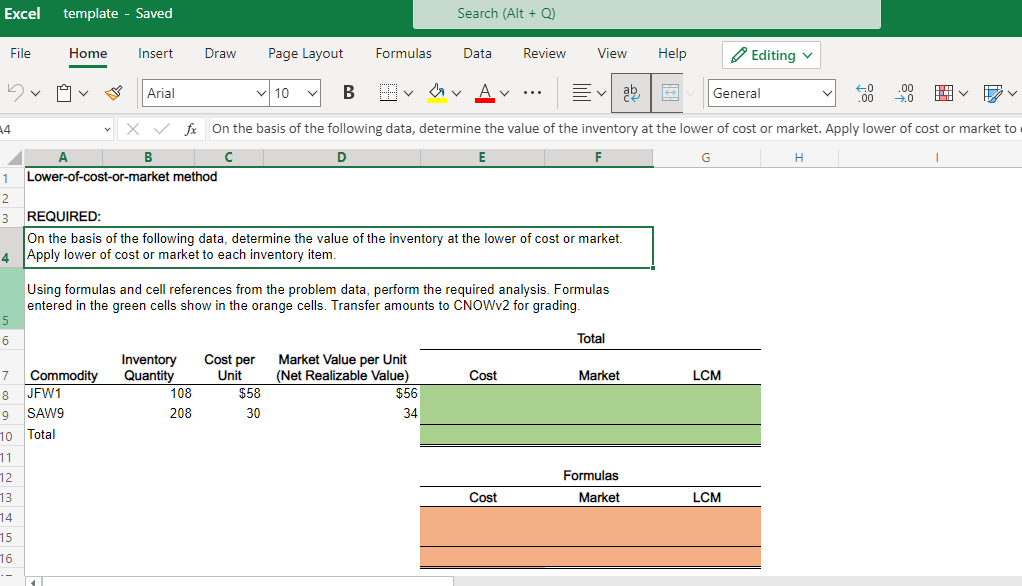Screen dimensions: 1022x586
Task: Open the Page Layout tab
Action: (305, 54)
